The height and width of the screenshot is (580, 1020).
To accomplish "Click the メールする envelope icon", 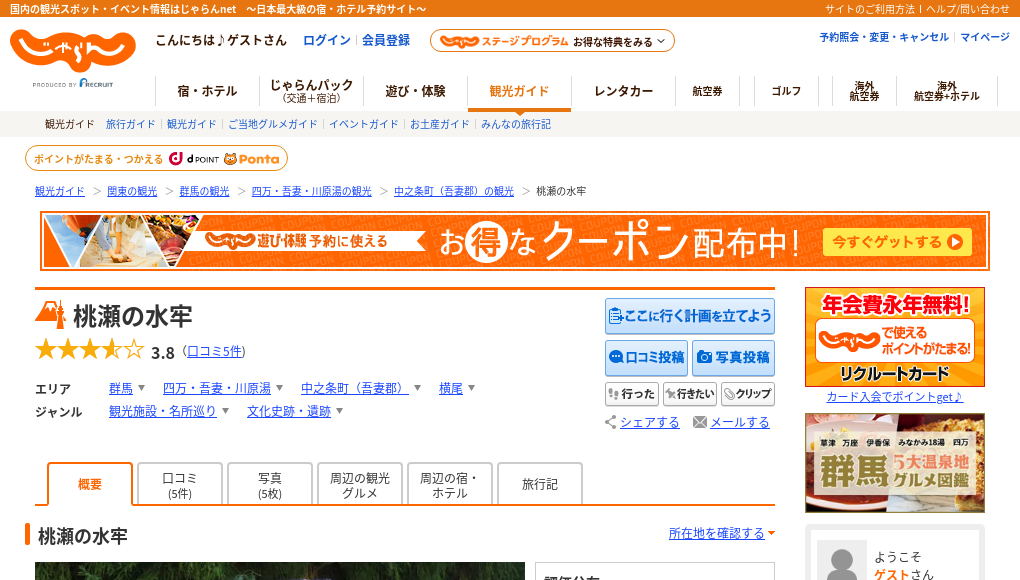I will coord(698,422).
